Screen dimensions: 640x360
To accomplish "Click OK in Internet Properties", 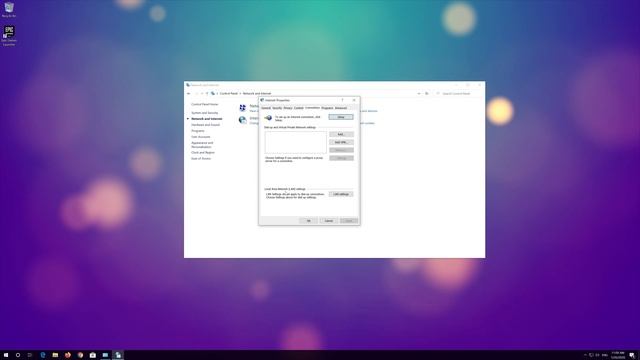I will click(x=309, y=221).
